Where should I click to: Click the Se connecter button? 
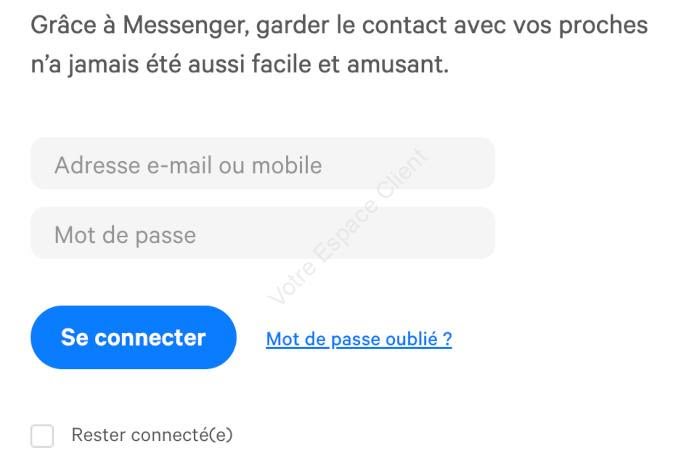[x=133, y=337]
